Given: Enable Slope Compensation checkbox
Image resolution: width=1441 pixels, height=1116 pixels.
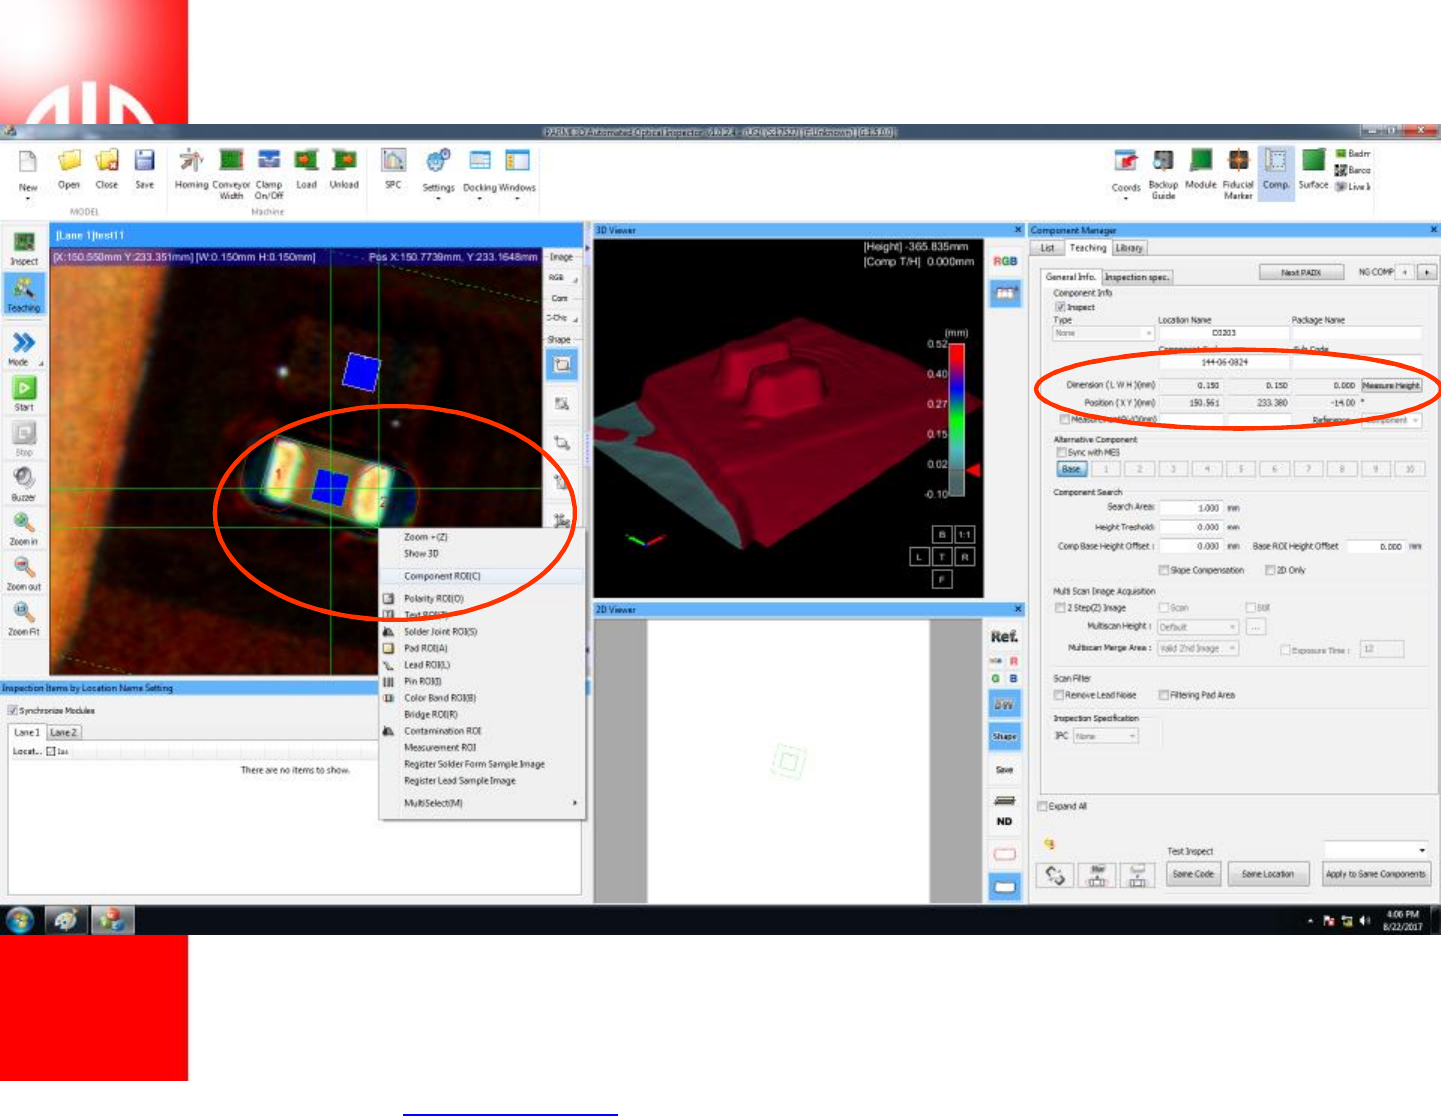Looking at the screenshot, I should pyautogui.click(x=1164, y=570).
